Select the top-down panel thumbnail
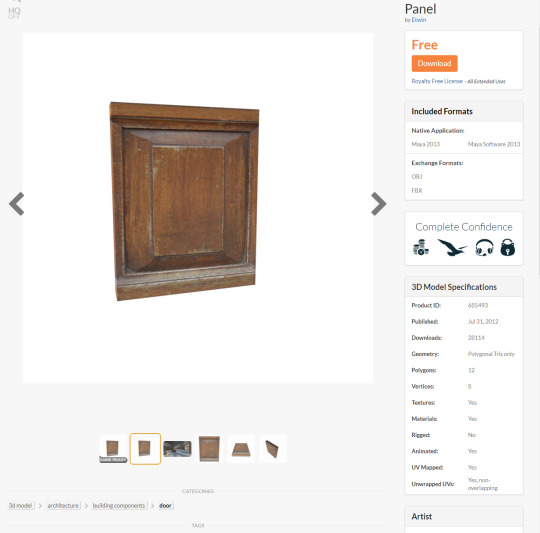Viewport: 540px width, 533px height. pos(241,449)
